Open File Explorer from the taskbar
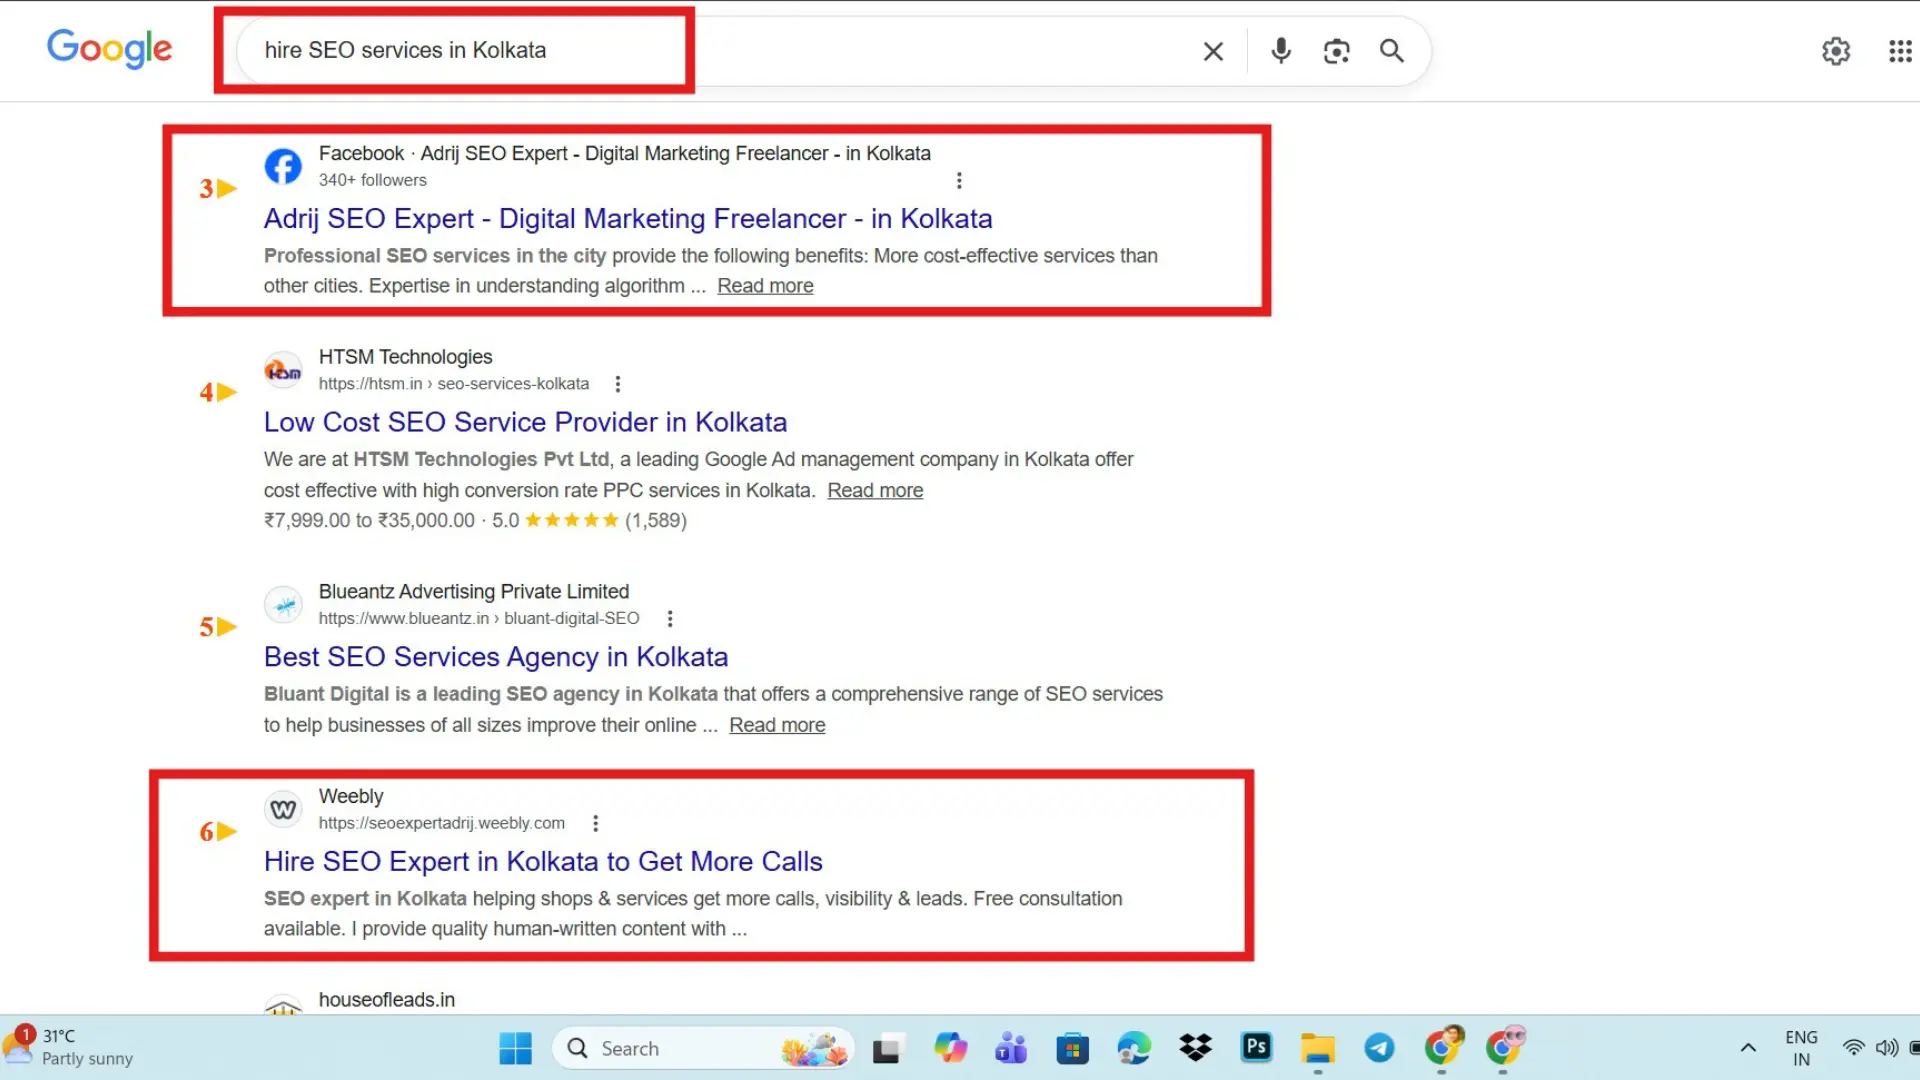The height and width of the screenshot is (1080, 1920). click(x=1318, y=1048)
